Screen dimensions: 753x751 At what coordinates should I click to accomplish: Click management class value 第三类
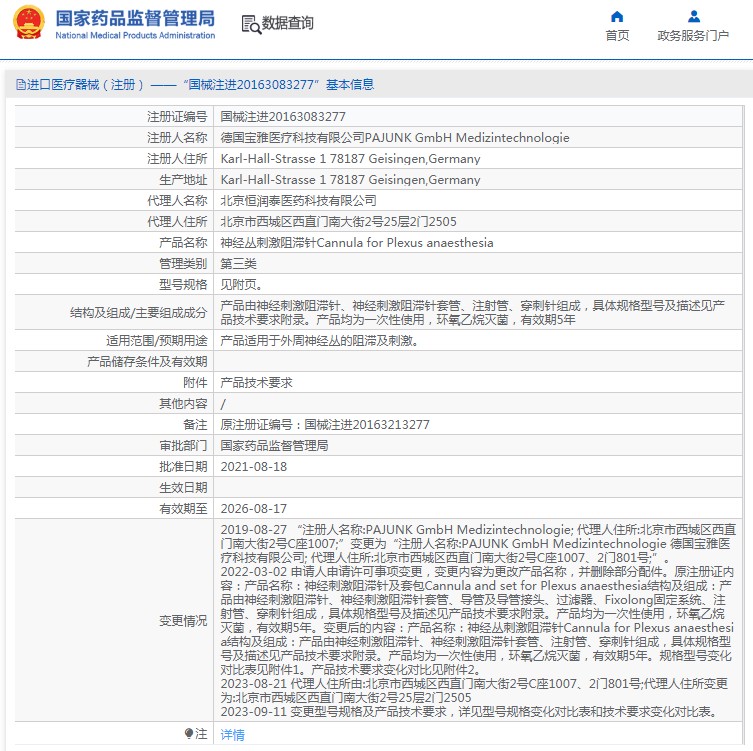click(238, 264)
